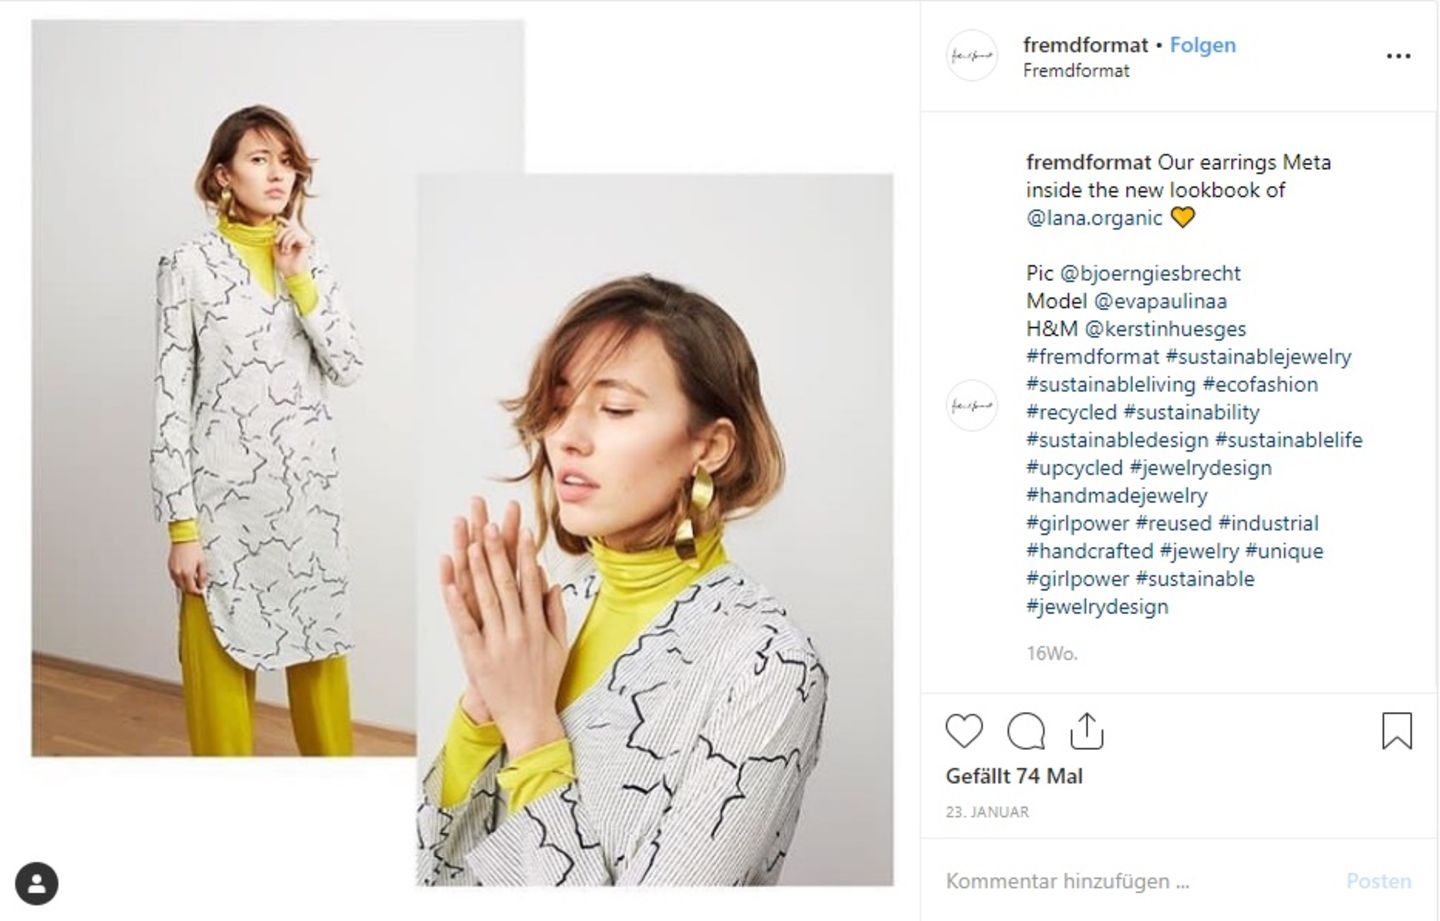
Task: Open the Fremdformat location link
Action: pos(1076,71)
